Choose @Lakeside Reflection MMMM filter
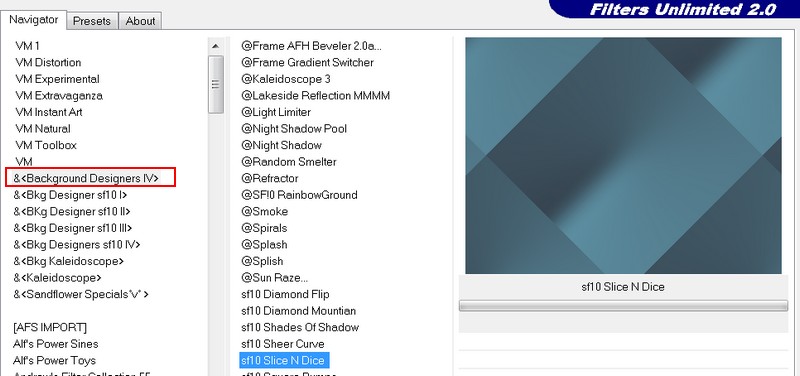 pos(315,95)
